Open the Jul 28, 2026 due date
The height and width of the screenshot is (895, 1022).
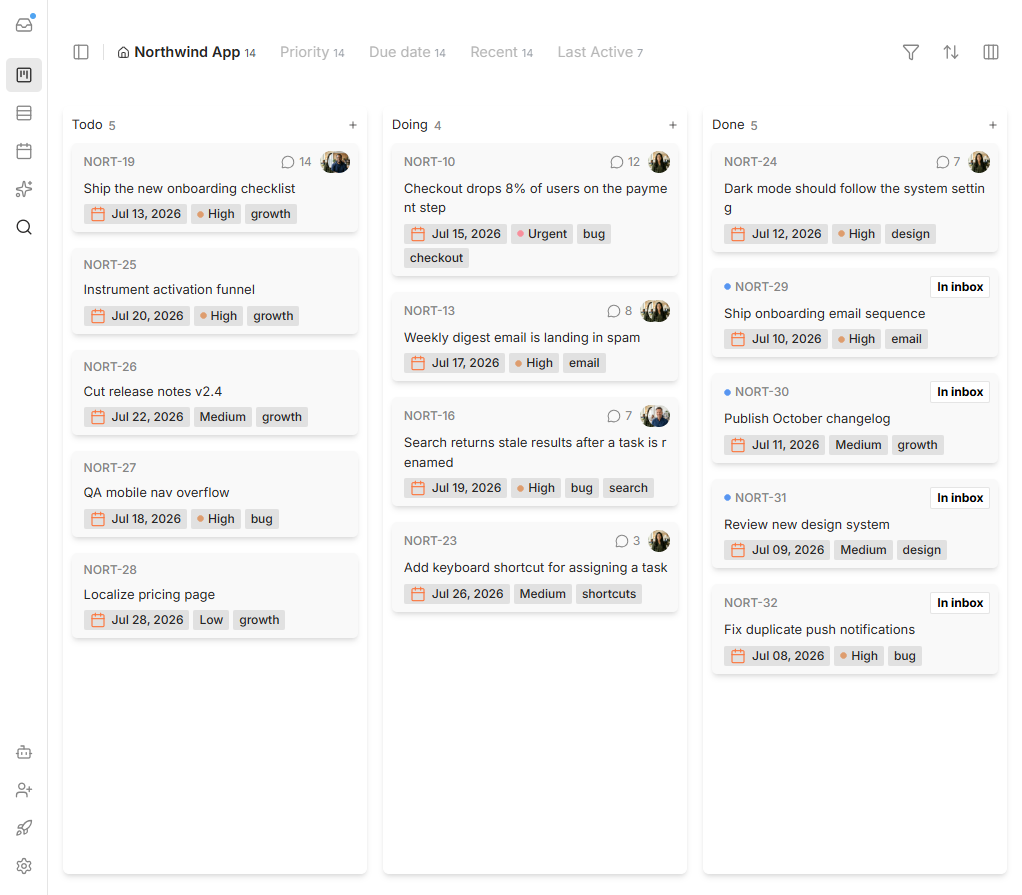coord(137,620)
